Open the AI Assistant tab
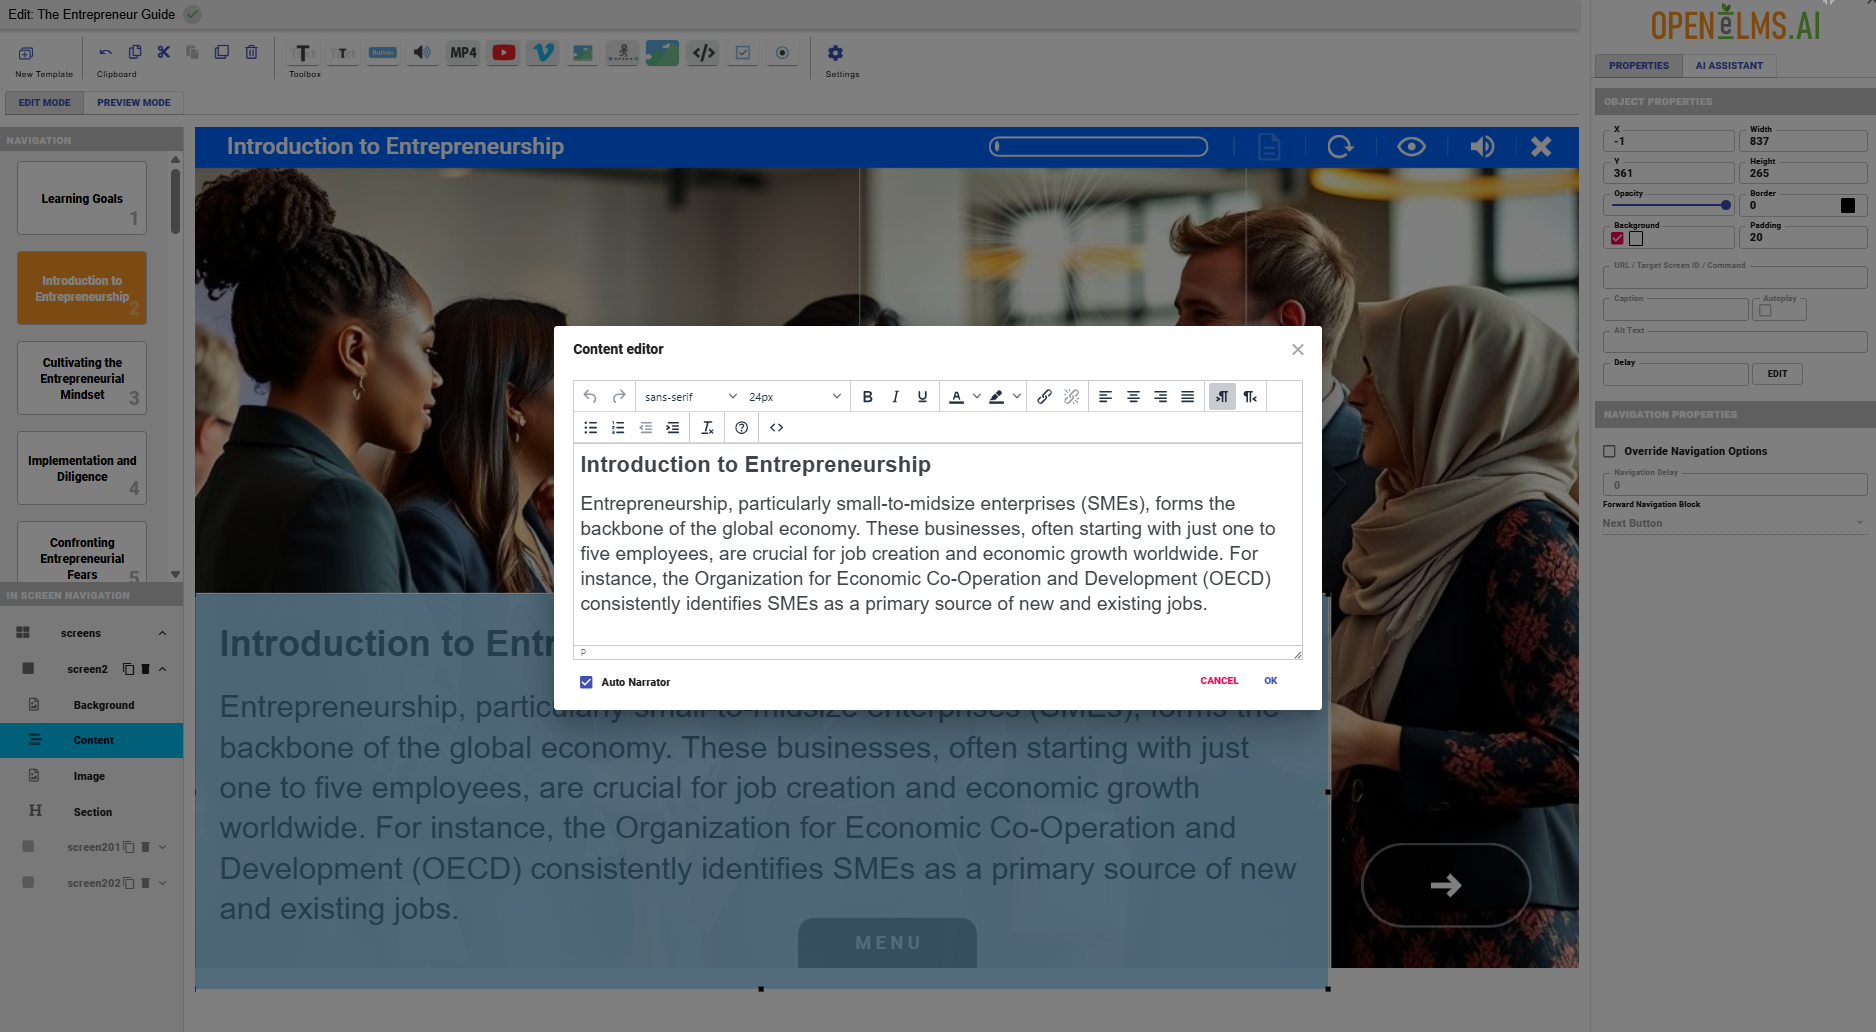 pos(1729,66)
